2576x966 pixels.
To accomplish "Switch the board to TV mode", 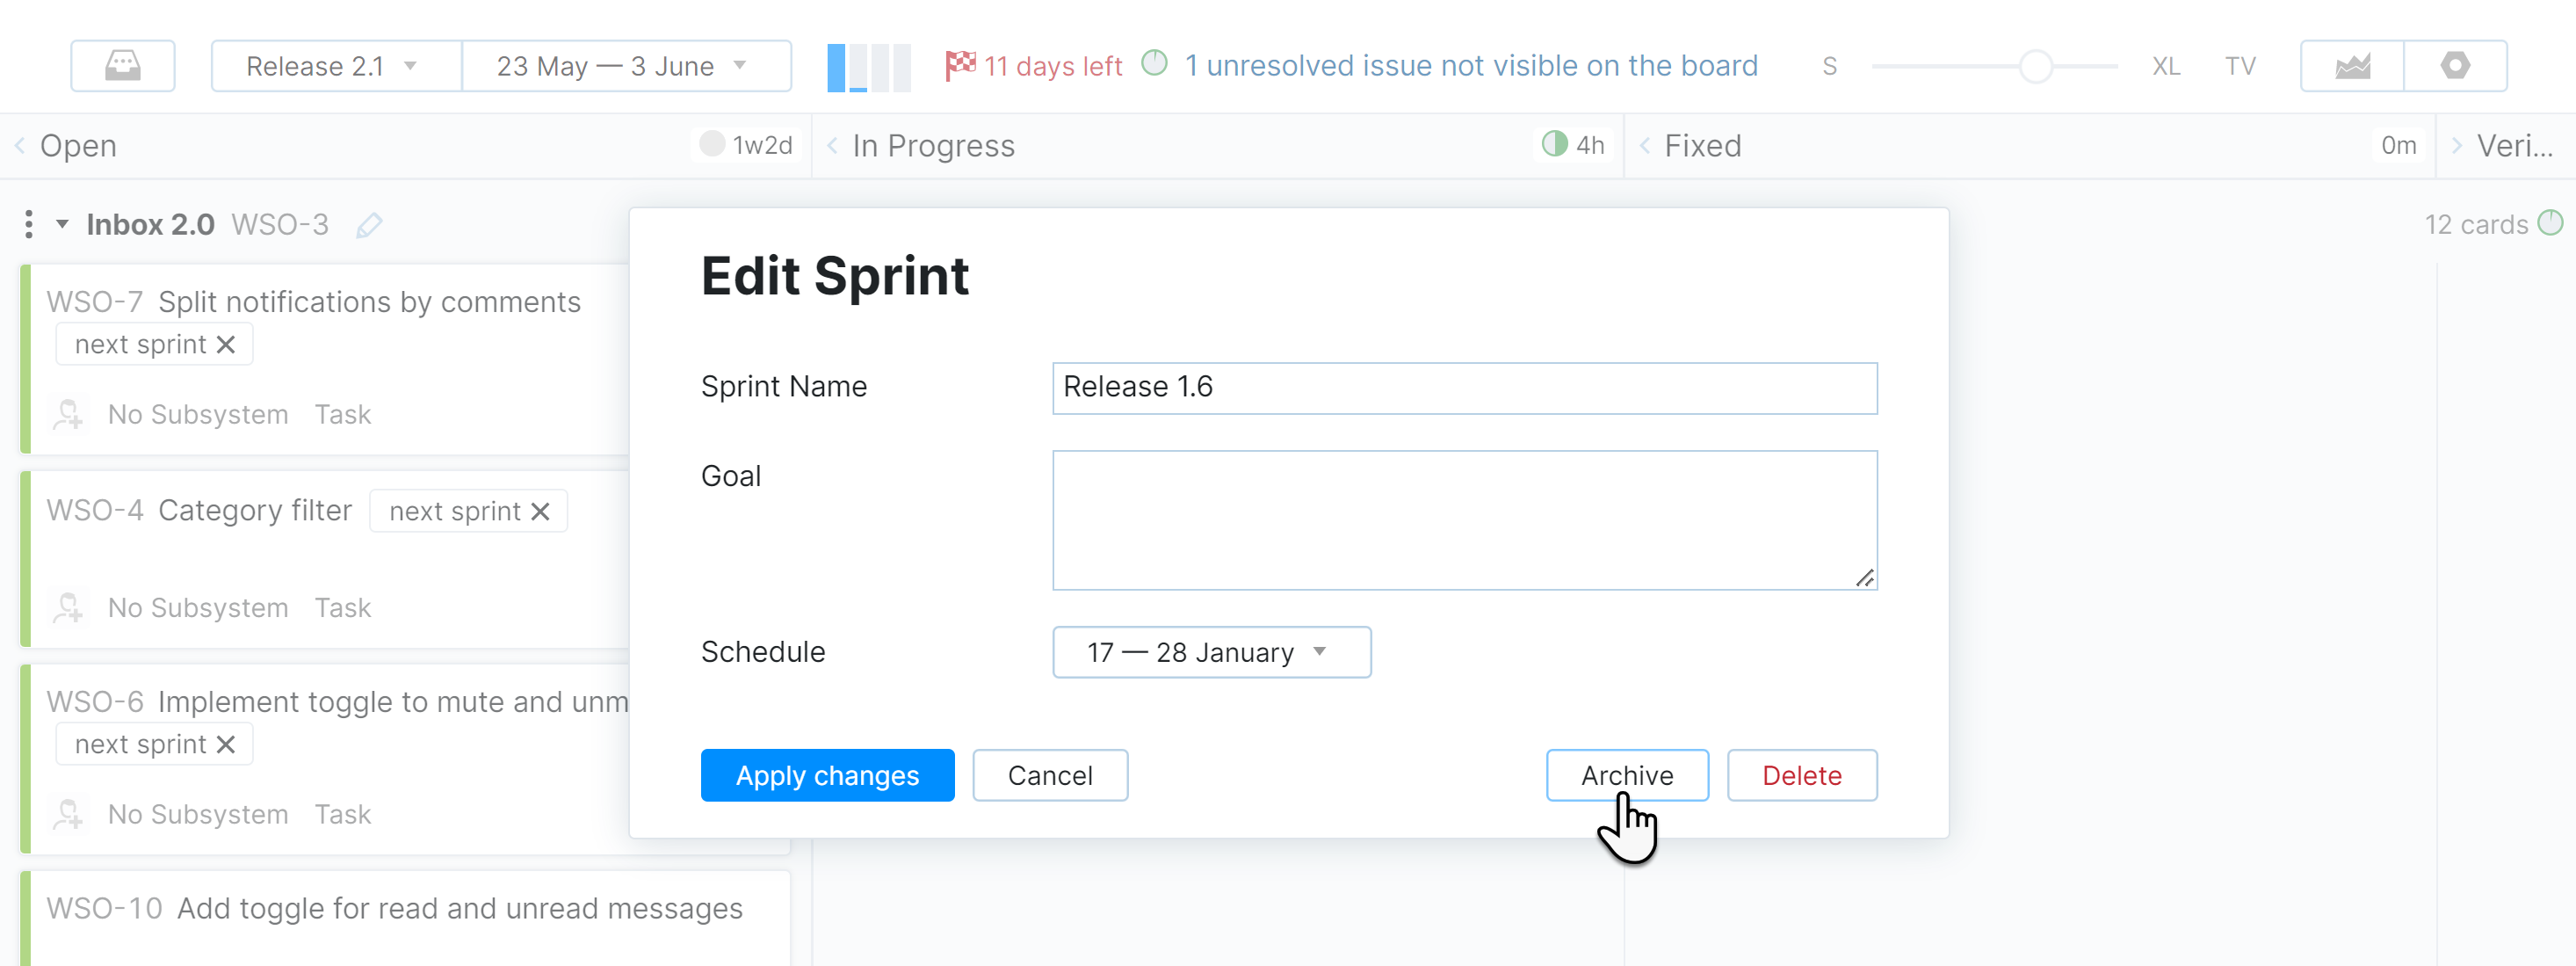I will tap(2240, 65).
